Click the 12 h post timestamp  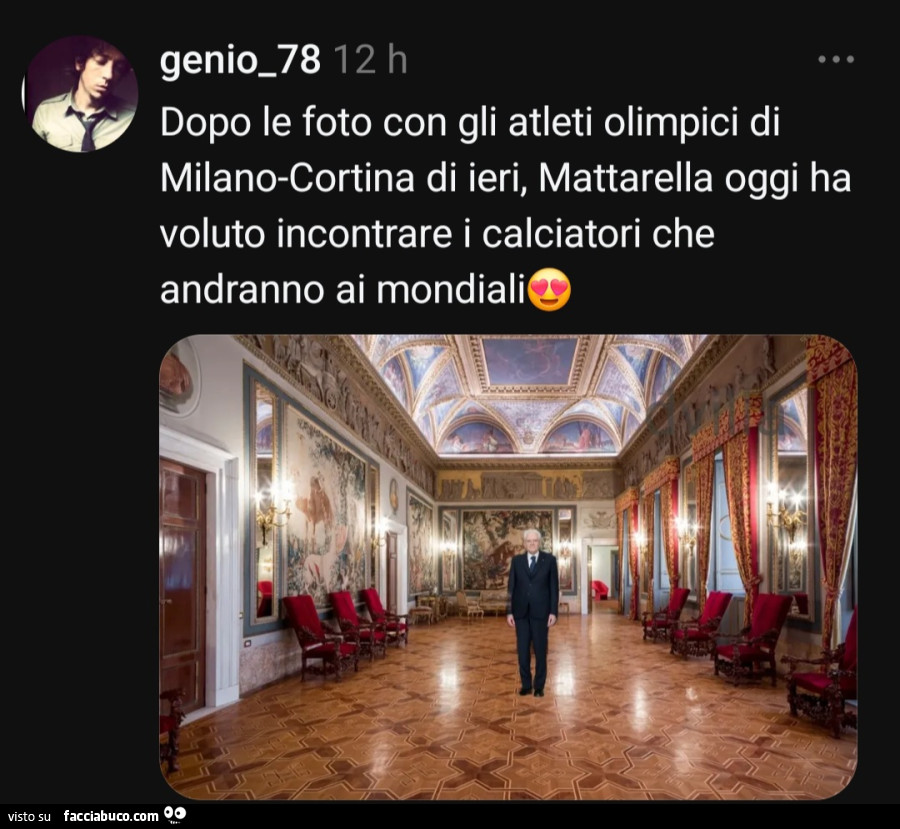pyautogui.click(x=370, y=60)
